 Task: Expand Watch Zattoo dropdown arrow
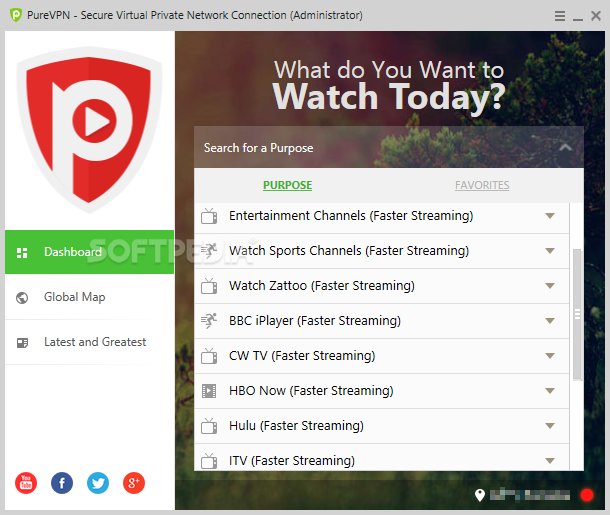click(550, 286)
